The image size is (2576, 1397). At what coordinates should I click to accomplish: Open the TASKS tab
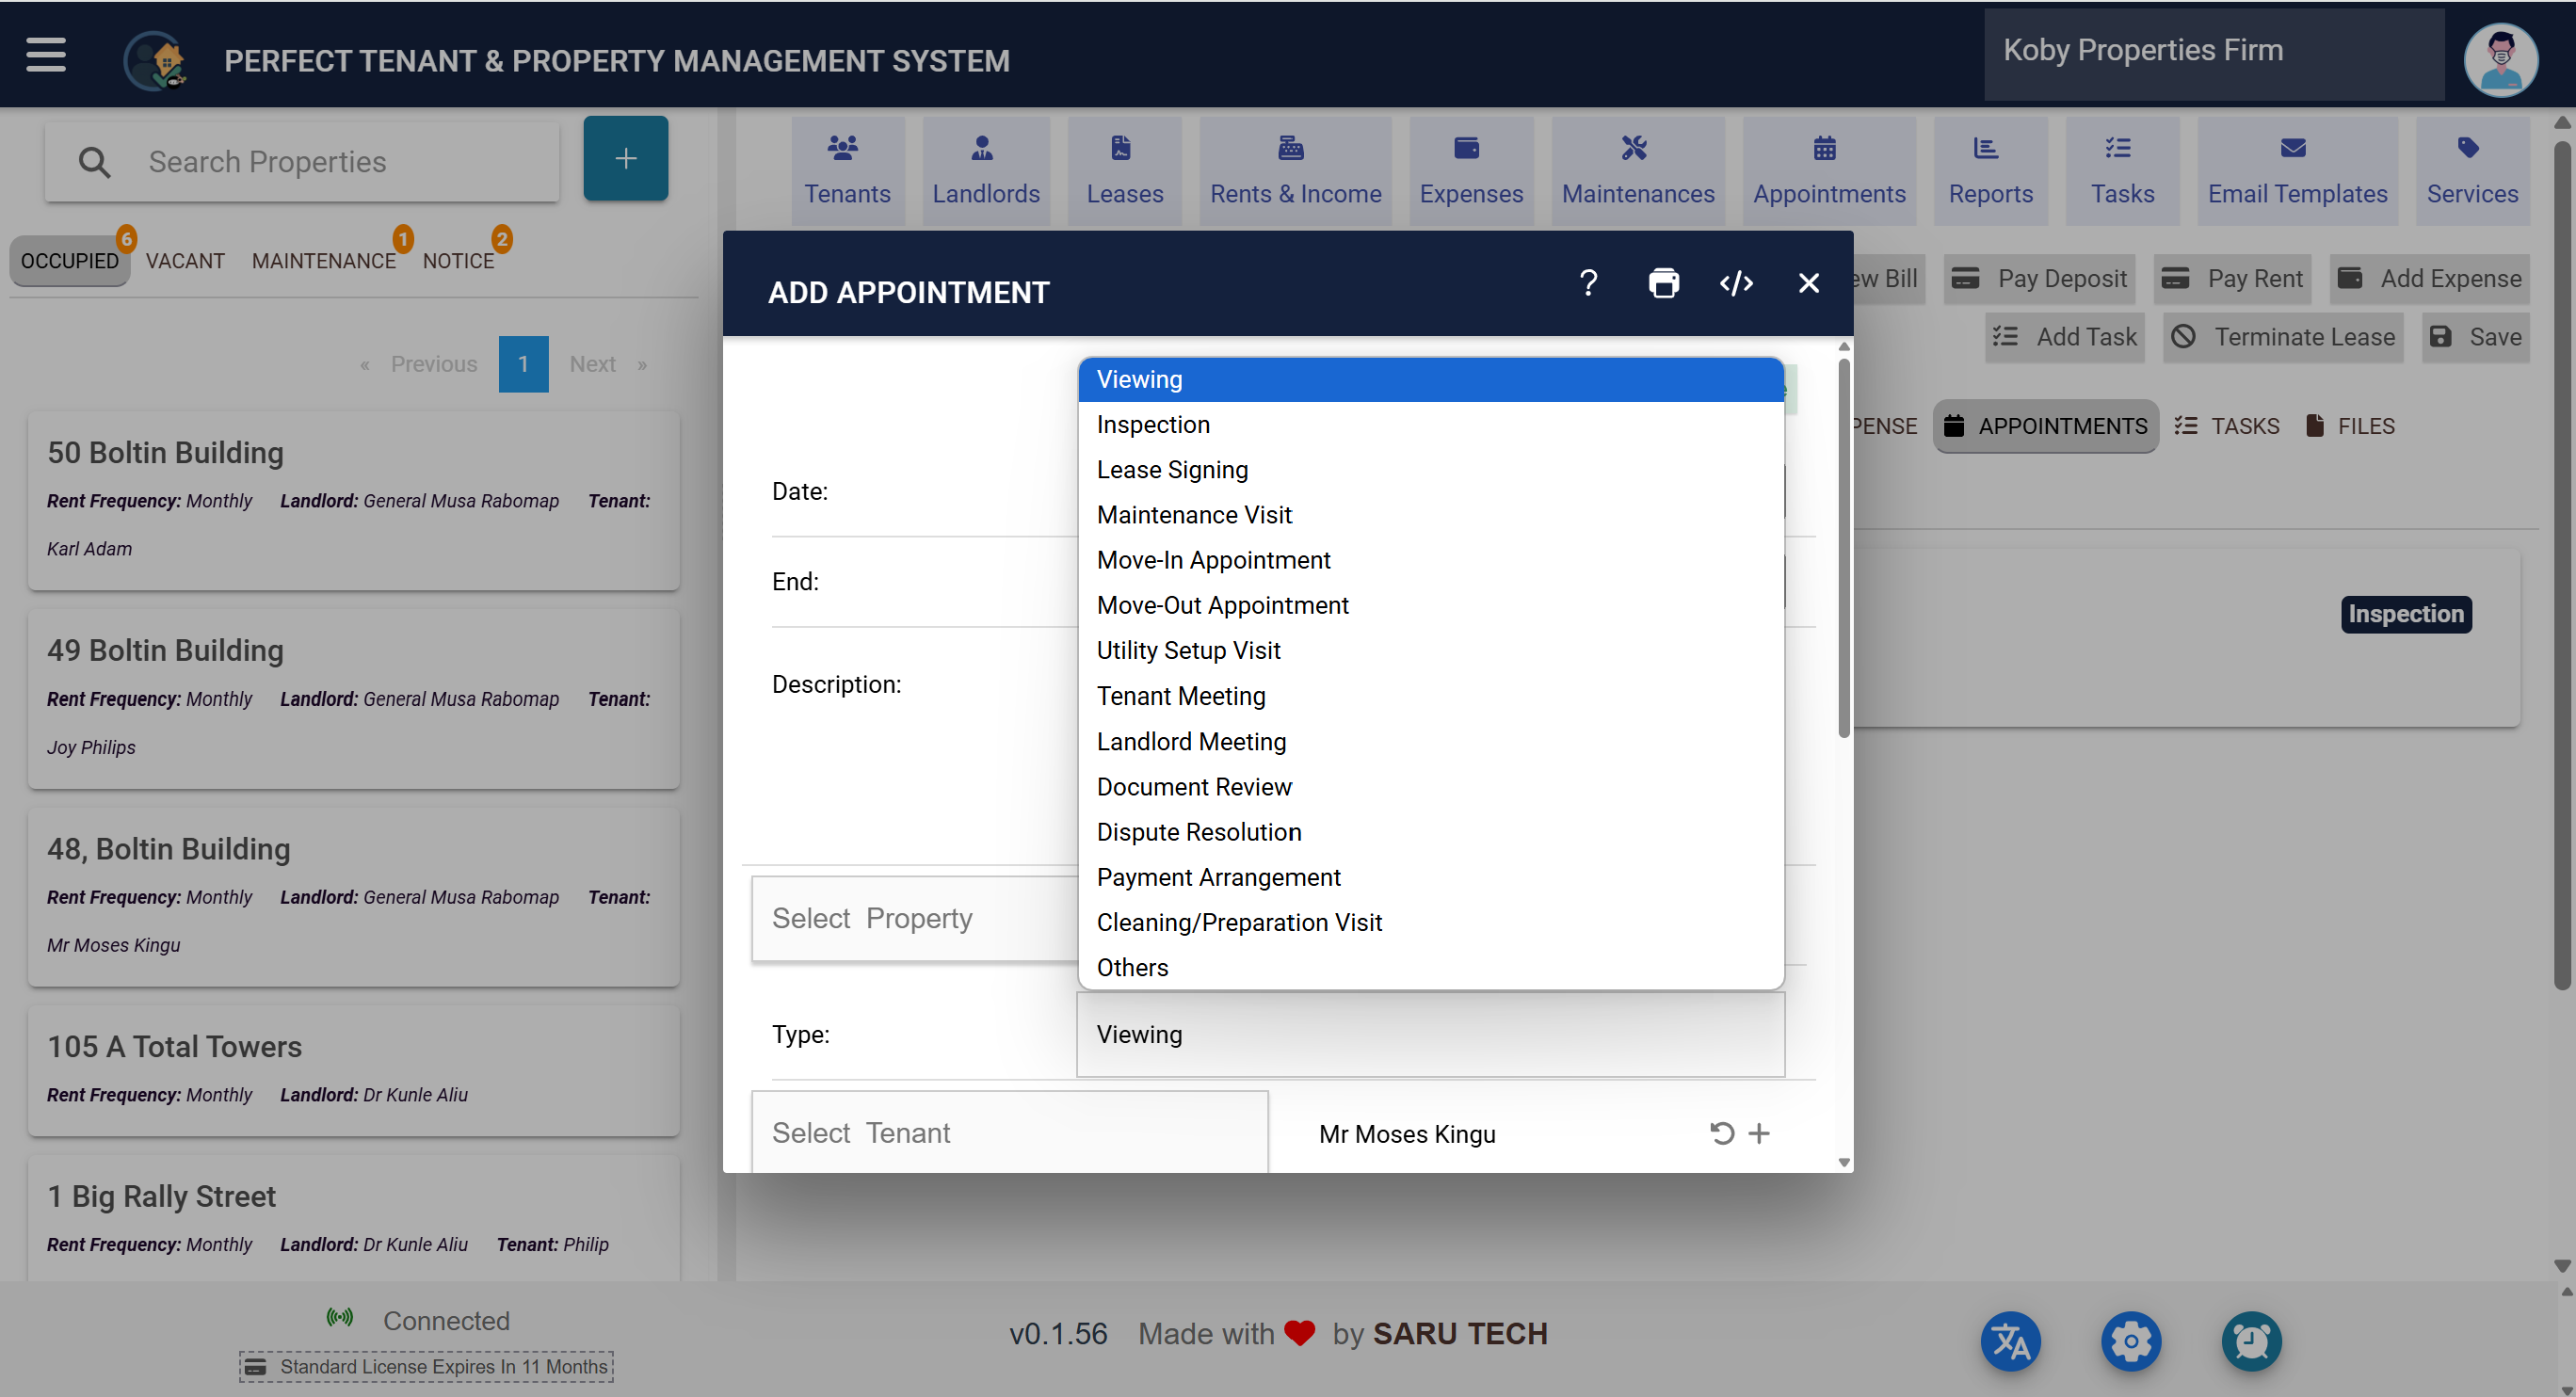pos(2227,426)
